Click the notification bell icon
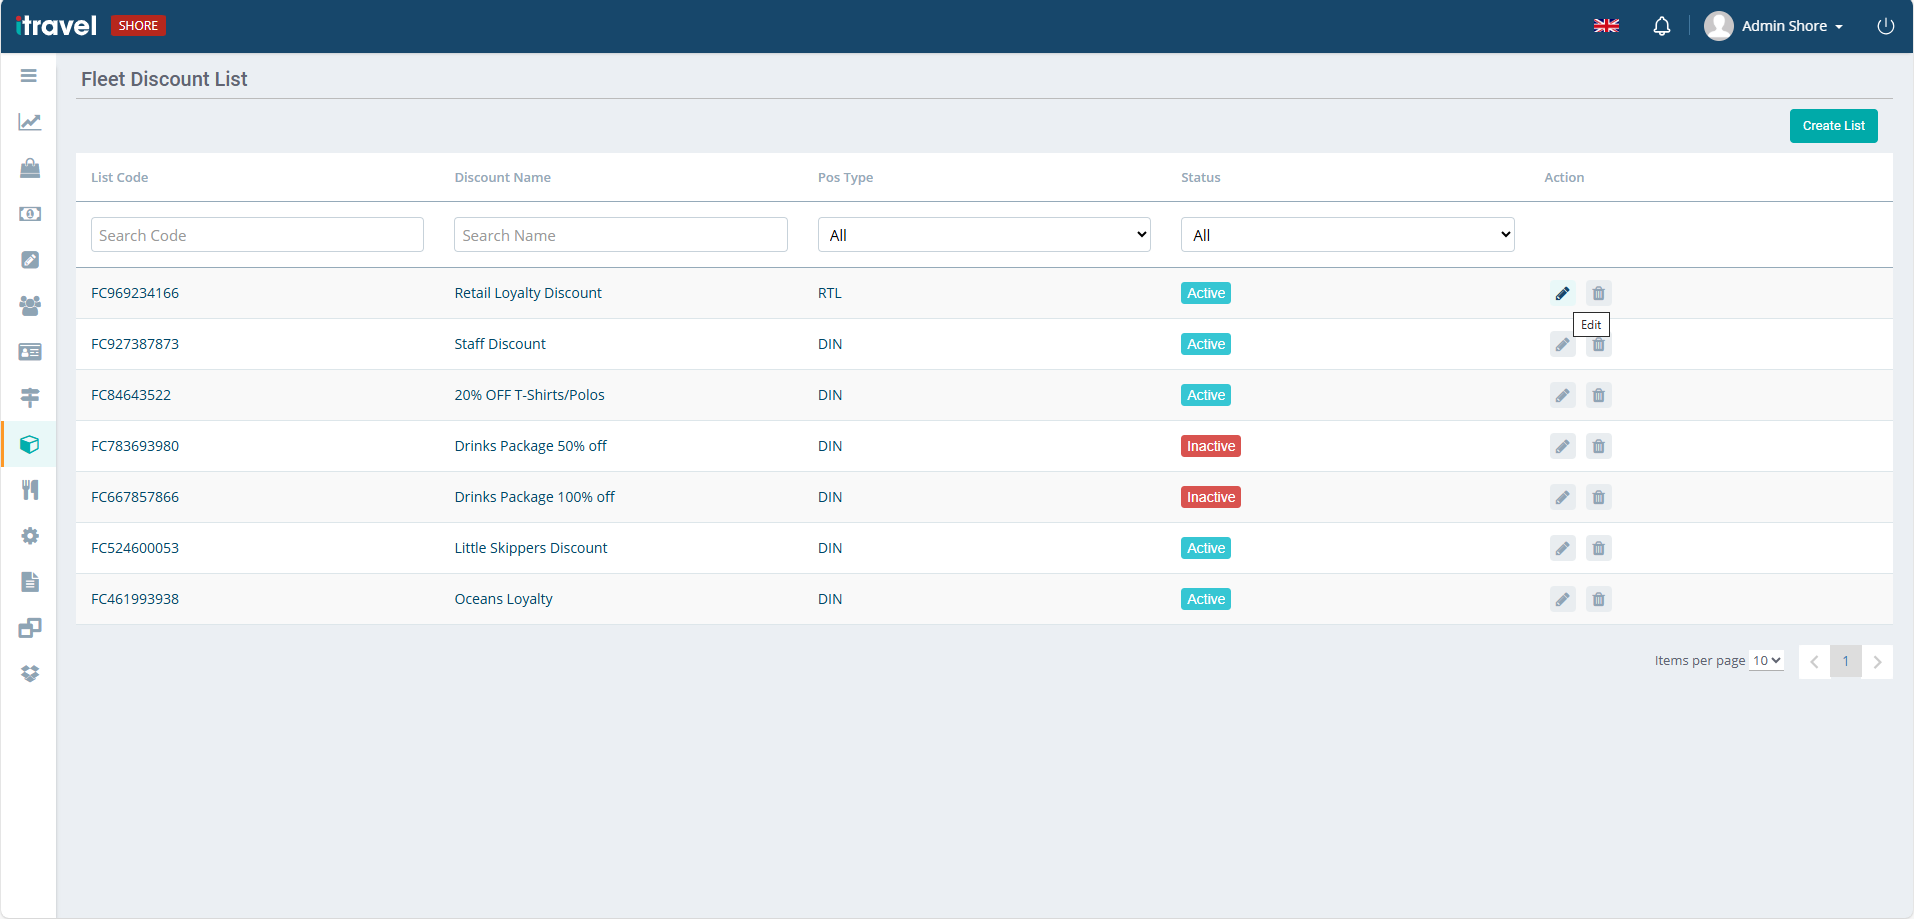 1661,26
